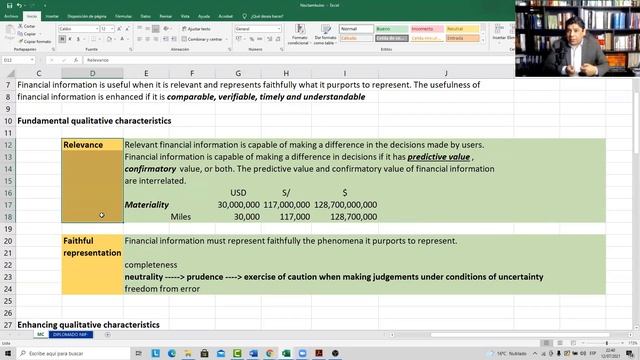Align cell text right

click(156, 39)
